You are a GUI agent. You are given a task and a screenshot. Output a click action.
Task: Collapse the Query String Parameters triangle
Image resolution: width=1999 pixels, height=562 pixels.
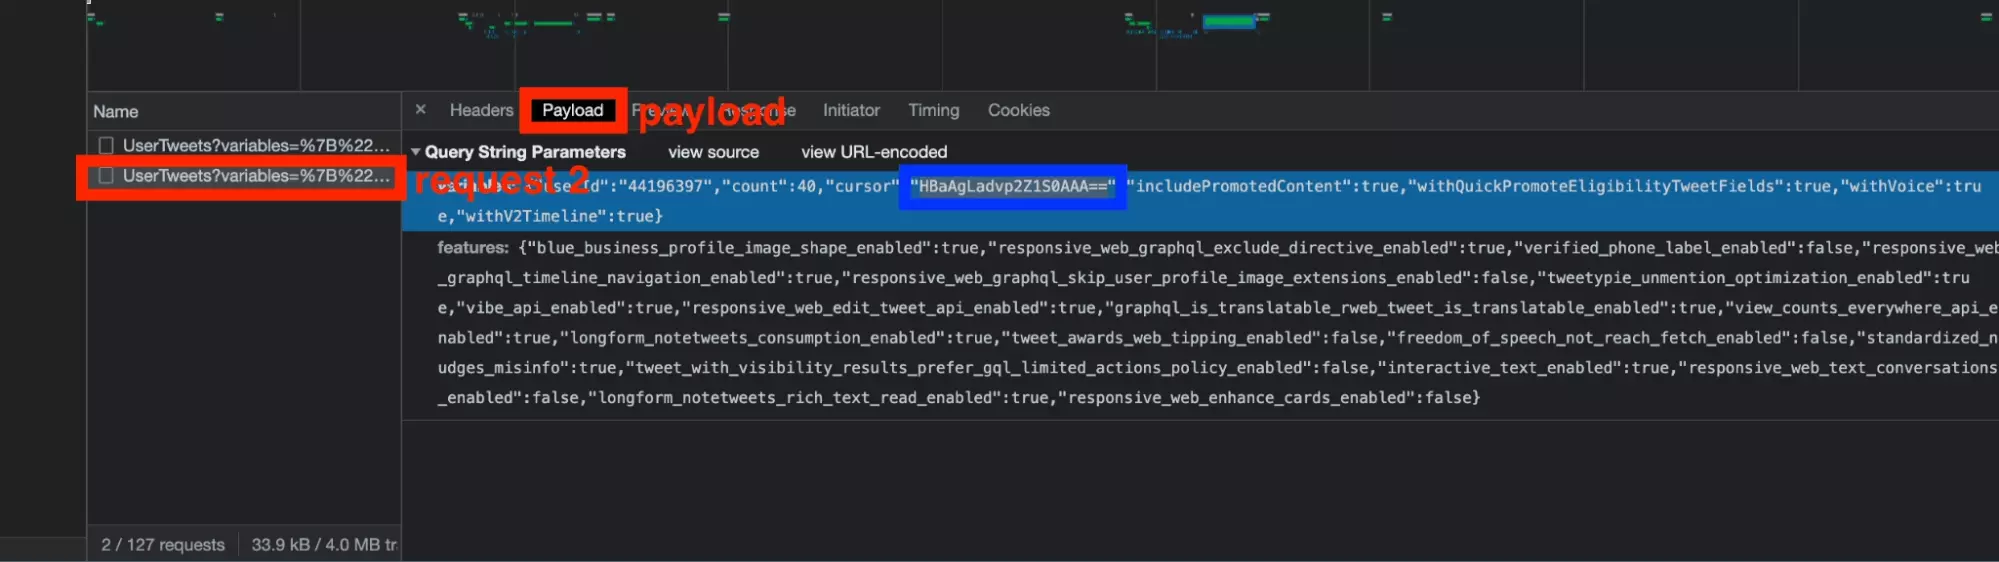[415, 152]
